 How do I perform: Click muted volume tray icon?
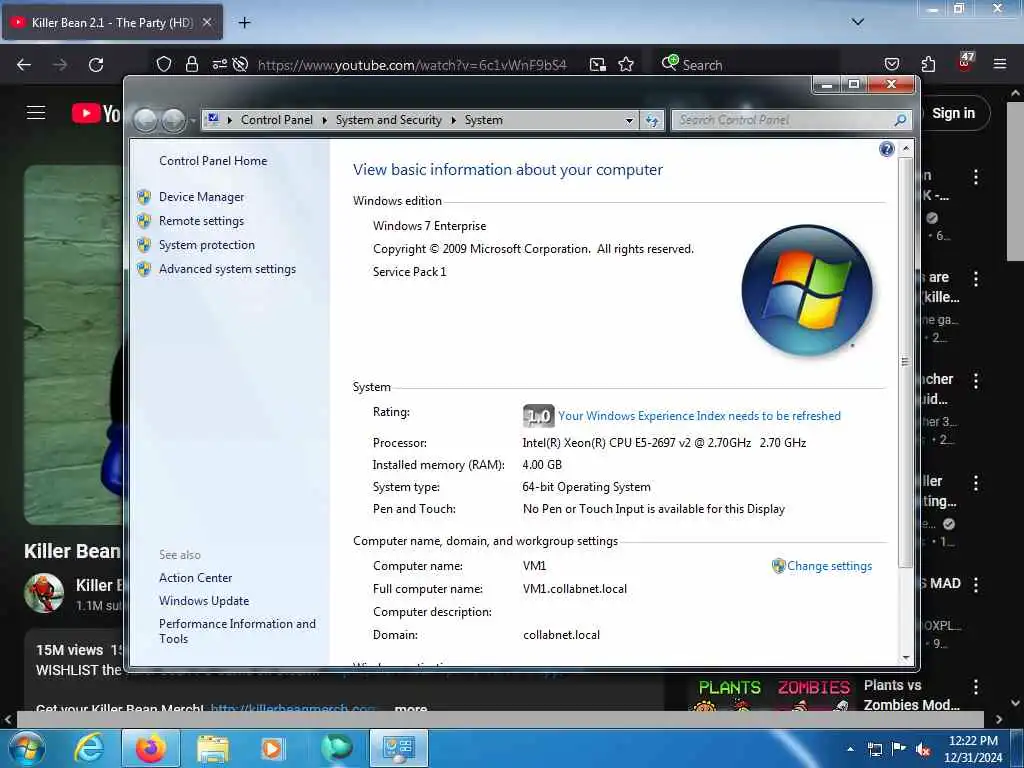coord(923,750)
